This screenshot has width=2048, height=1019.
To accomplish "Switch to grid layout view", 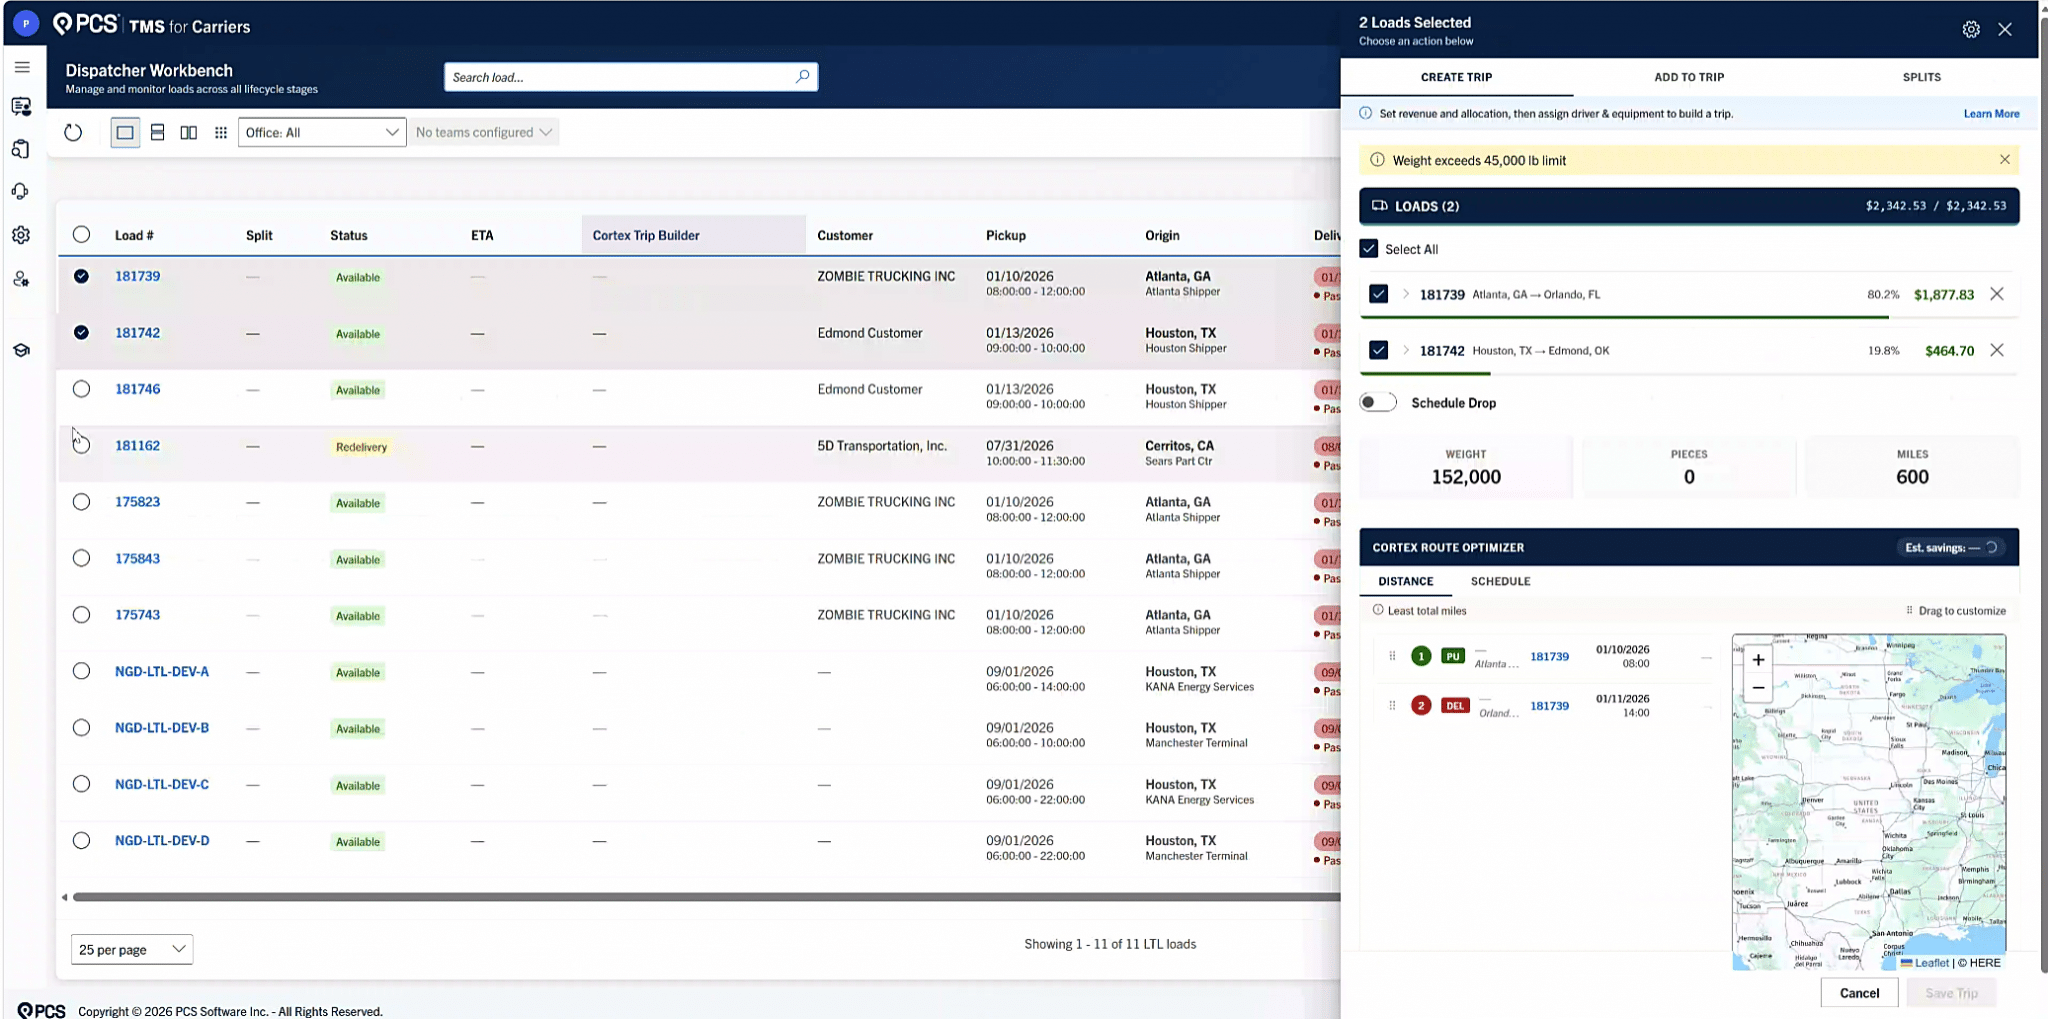I will coord(221,132).
